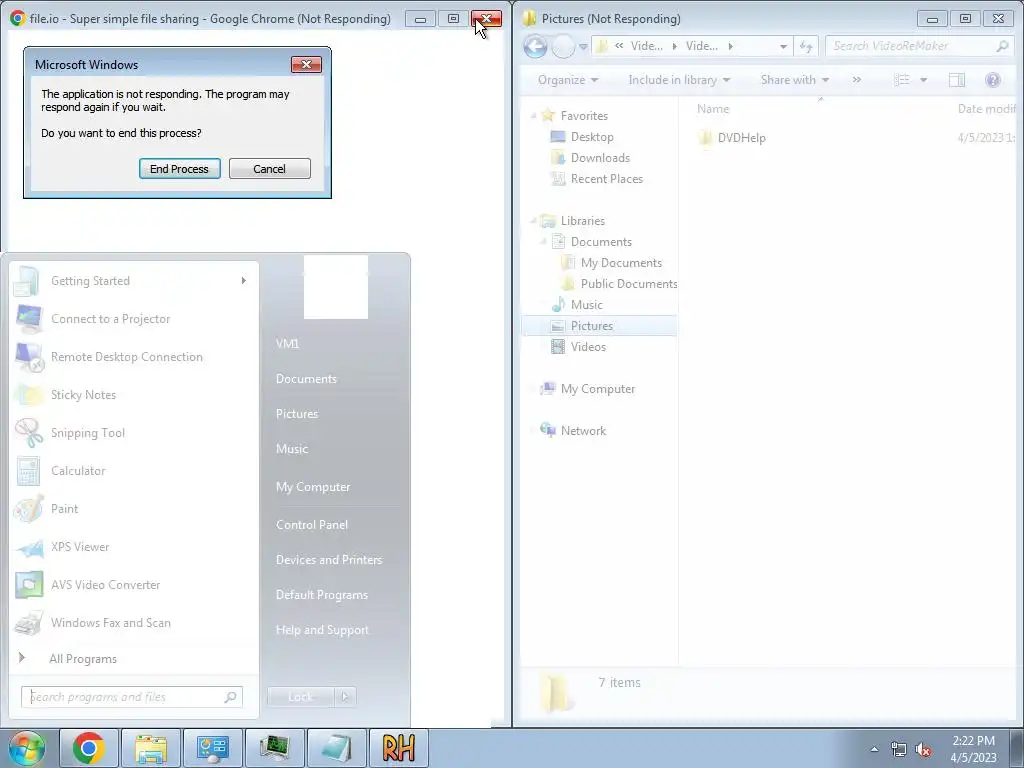Open Documents from Start menu right pane
The image size is (1024, 768).
[306, 379]
